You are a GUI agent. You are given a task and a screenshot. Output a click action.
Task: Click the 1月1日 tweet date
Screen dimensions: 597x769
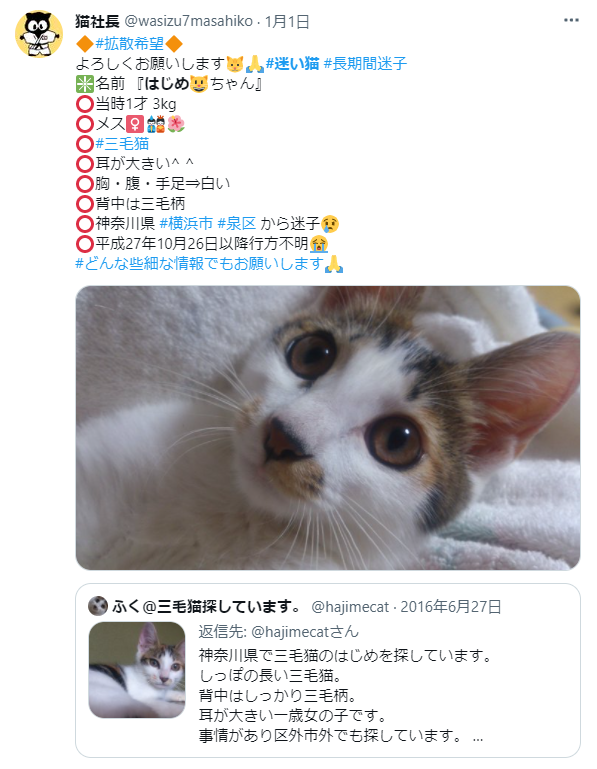tap(287, 22)
